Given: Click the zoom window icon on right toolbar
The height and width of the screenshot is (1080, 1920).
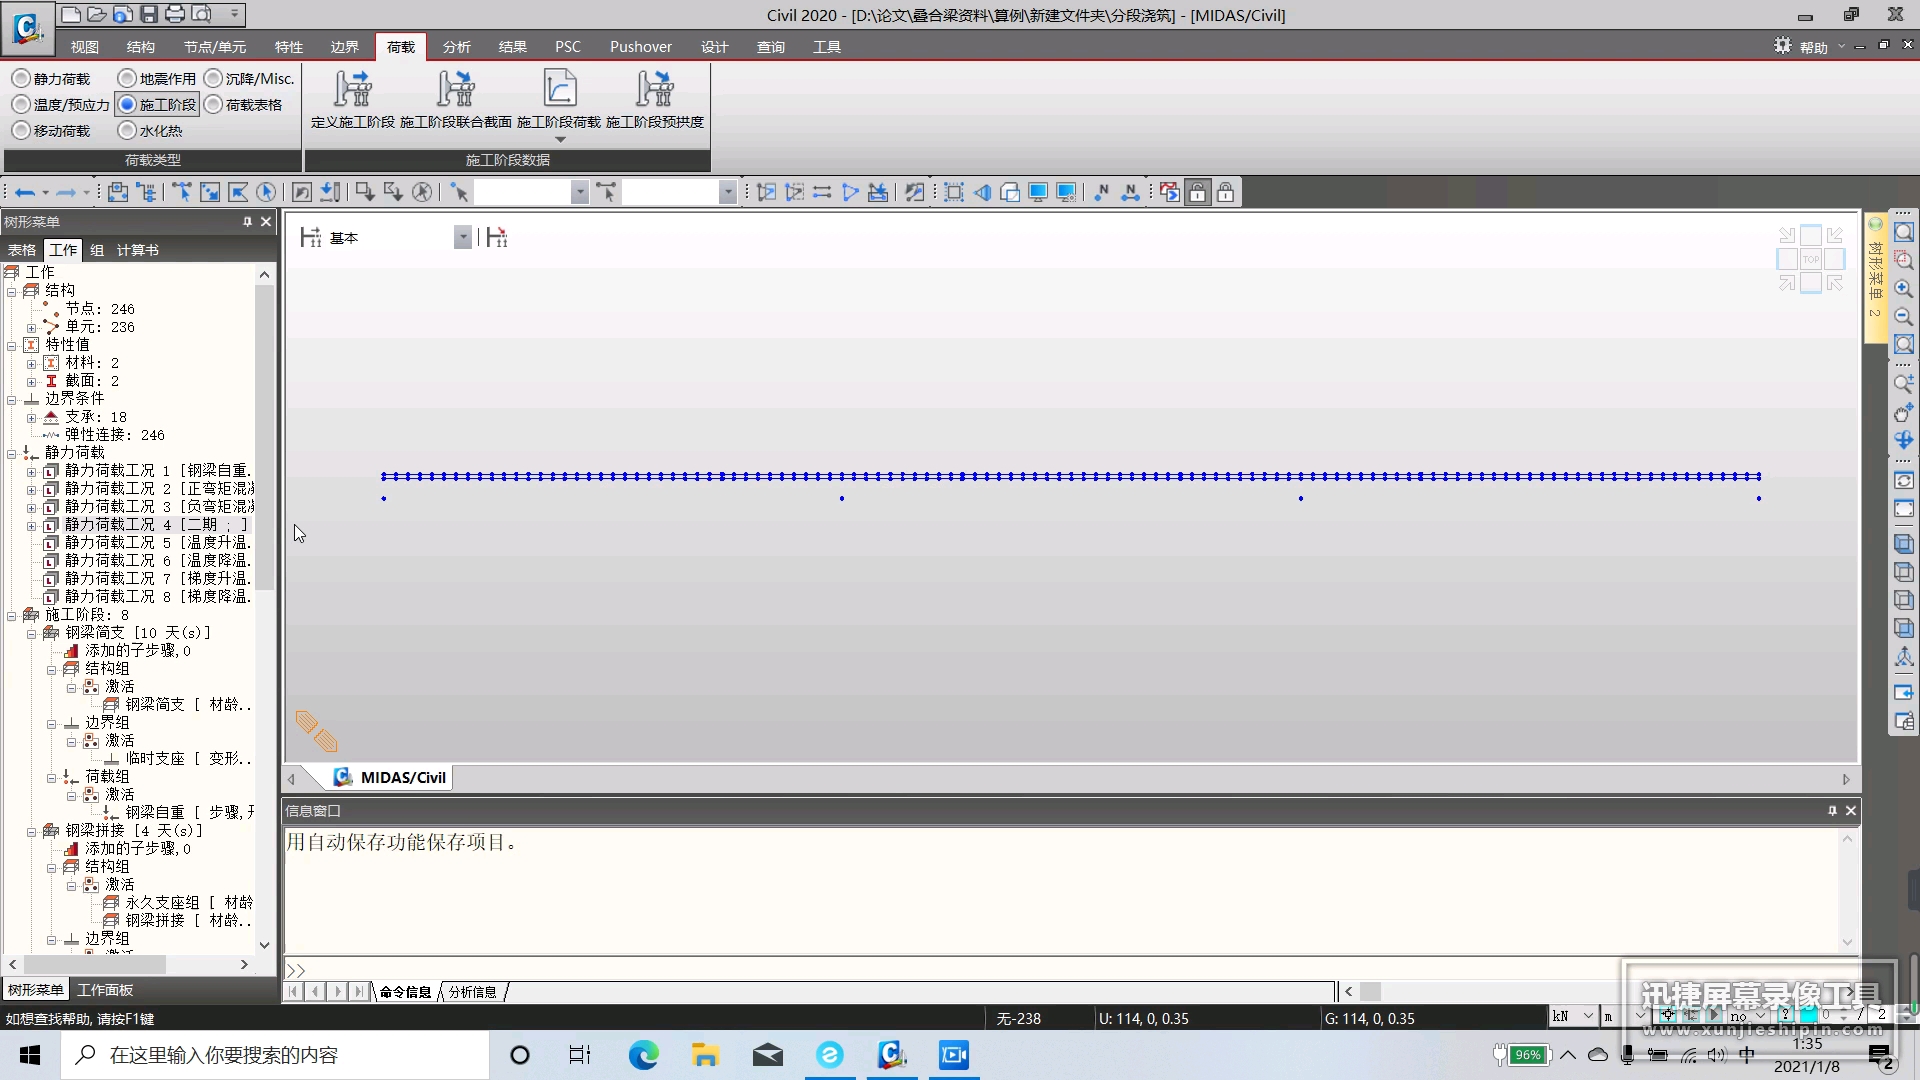Looking at the screenshot, I should 1904,260.
